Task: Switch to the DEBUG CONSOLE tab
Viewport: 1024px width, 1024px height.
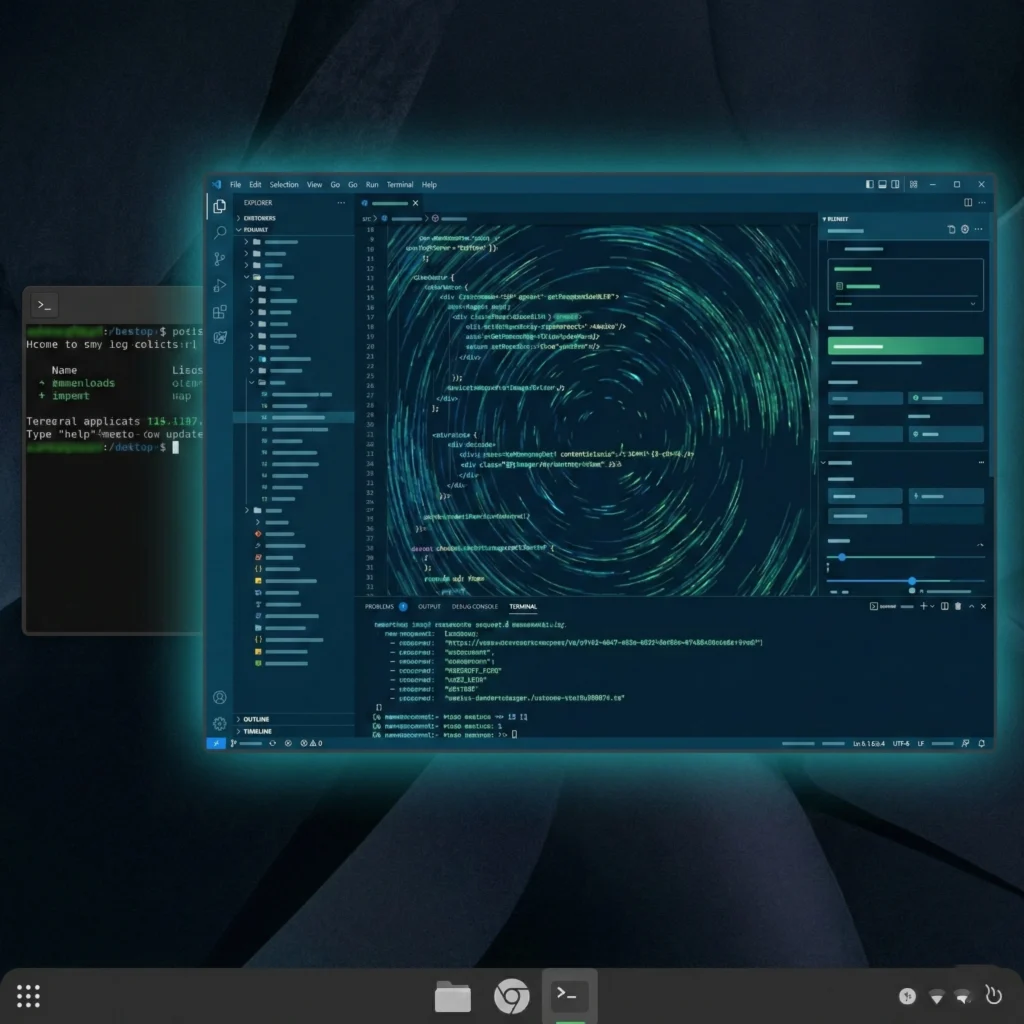Action: pyautogui.click(x=474, y=606)
